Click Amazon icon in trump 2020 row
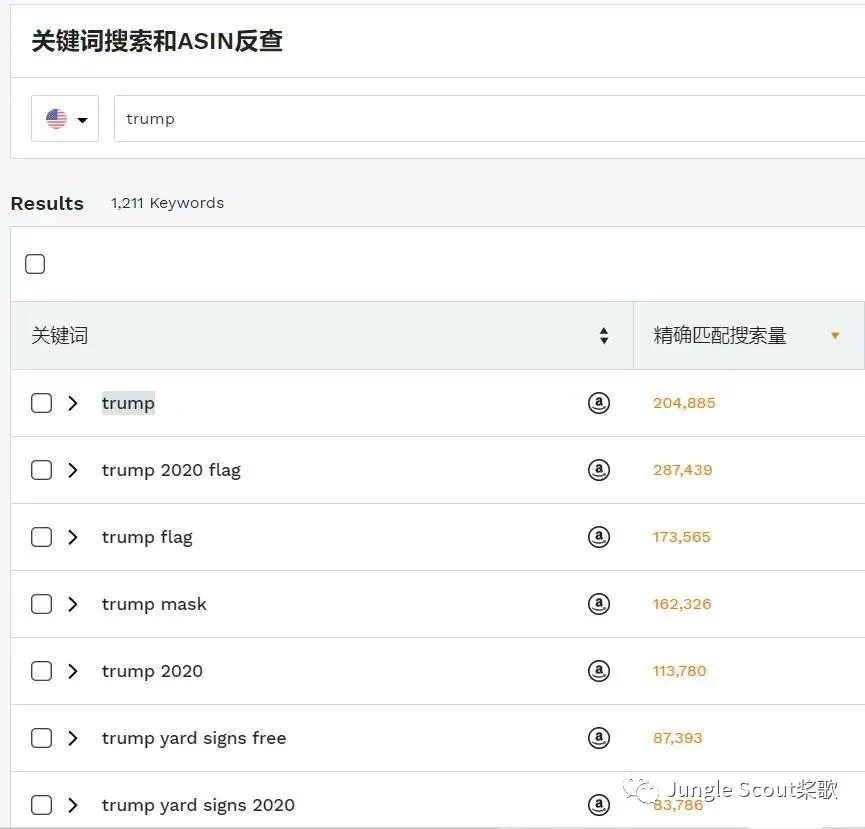The image size is (865, 829). coord(599,671)
